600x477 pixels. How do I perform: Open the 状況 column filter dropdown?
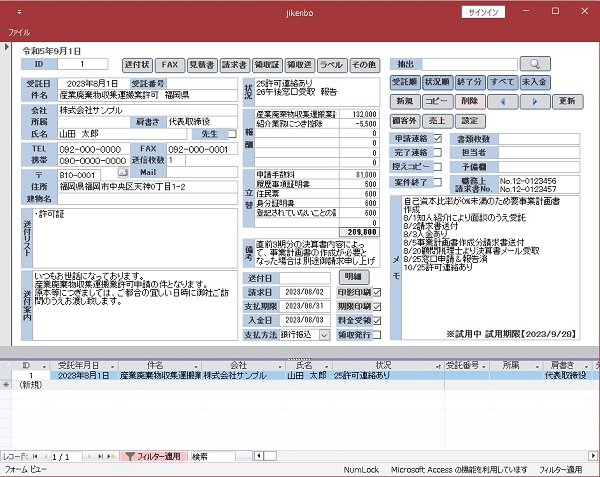438,366
